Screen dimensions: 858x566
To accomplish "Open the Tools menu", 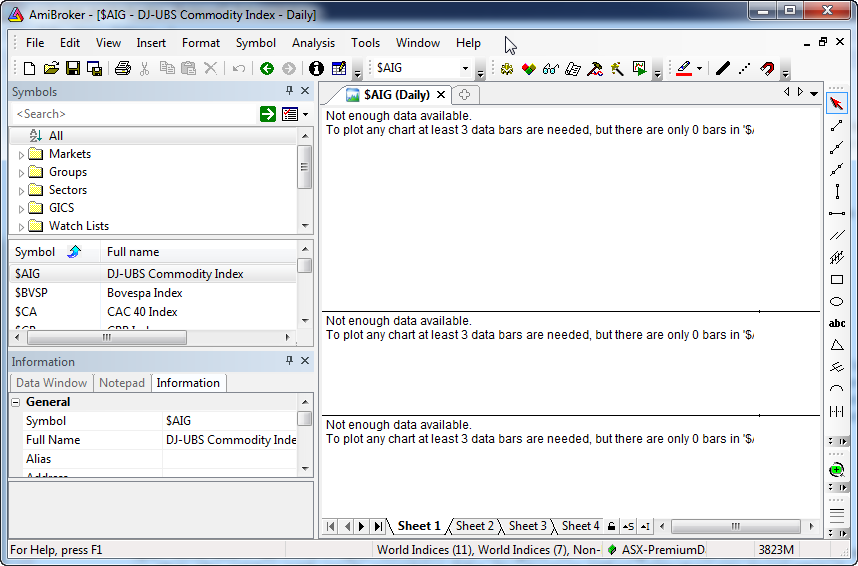I will [x=366, y=43].
